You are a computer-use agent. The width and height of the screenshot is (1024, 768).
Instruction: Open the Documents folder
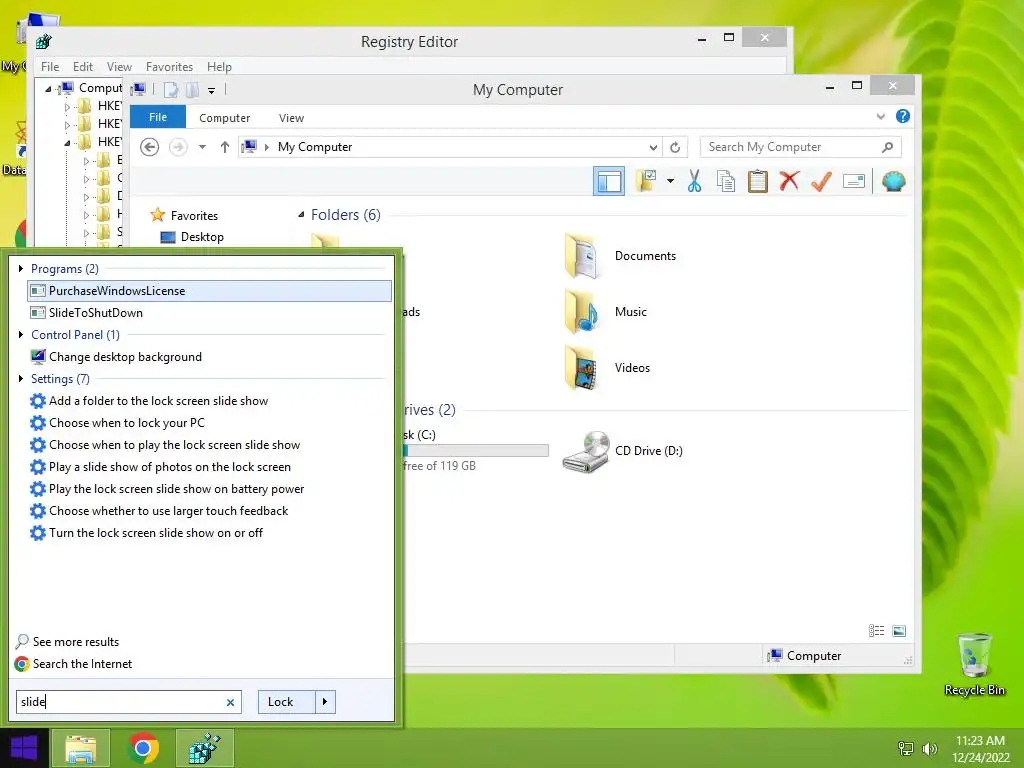click(620, 256)
